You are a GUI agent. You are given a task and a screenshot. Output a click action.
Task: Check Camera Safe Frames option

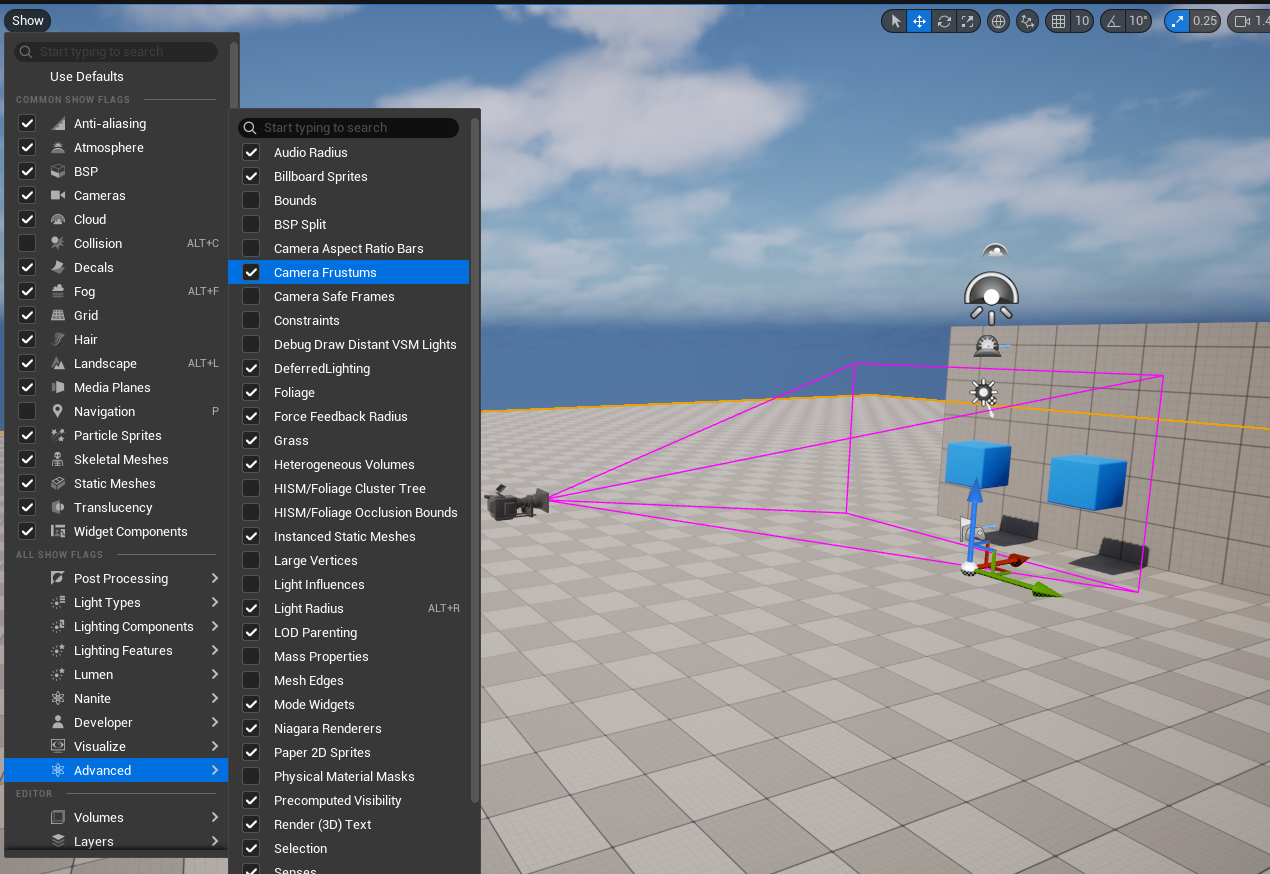pyautogui.click(x=251, y=296)
